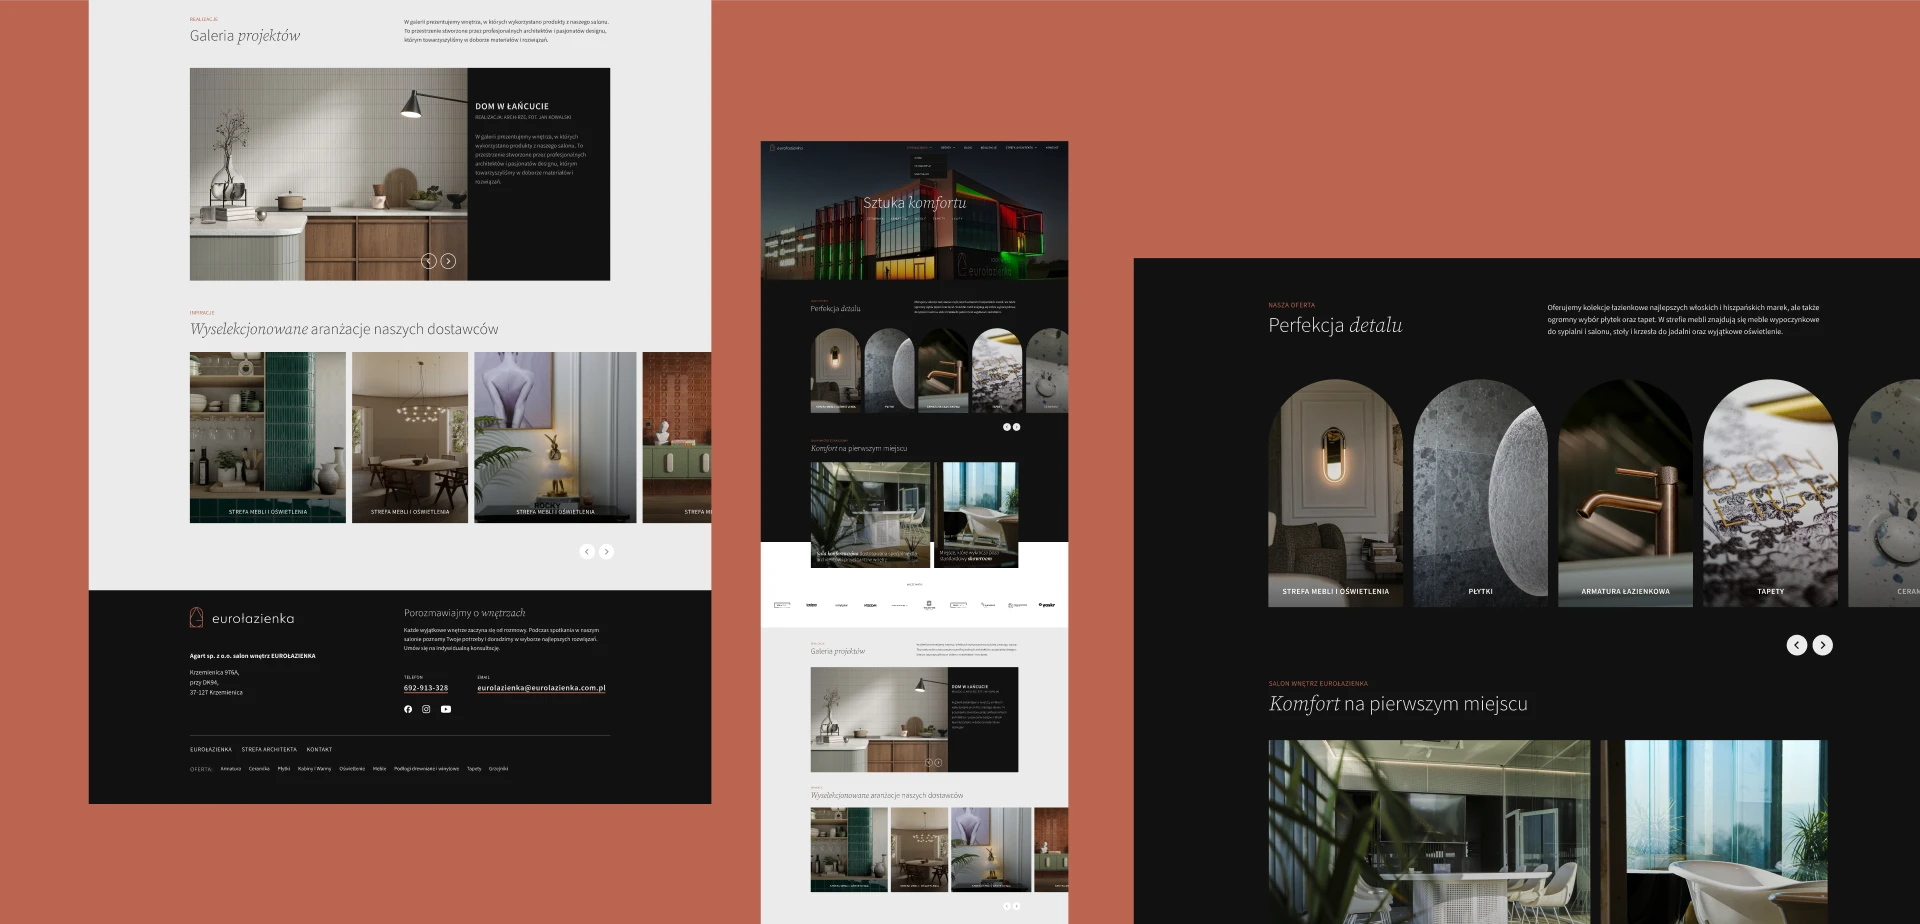Open the Oświetlenie offer link in footer
Viewport: 1920px width, 924px height.
(x=352, y=769)
